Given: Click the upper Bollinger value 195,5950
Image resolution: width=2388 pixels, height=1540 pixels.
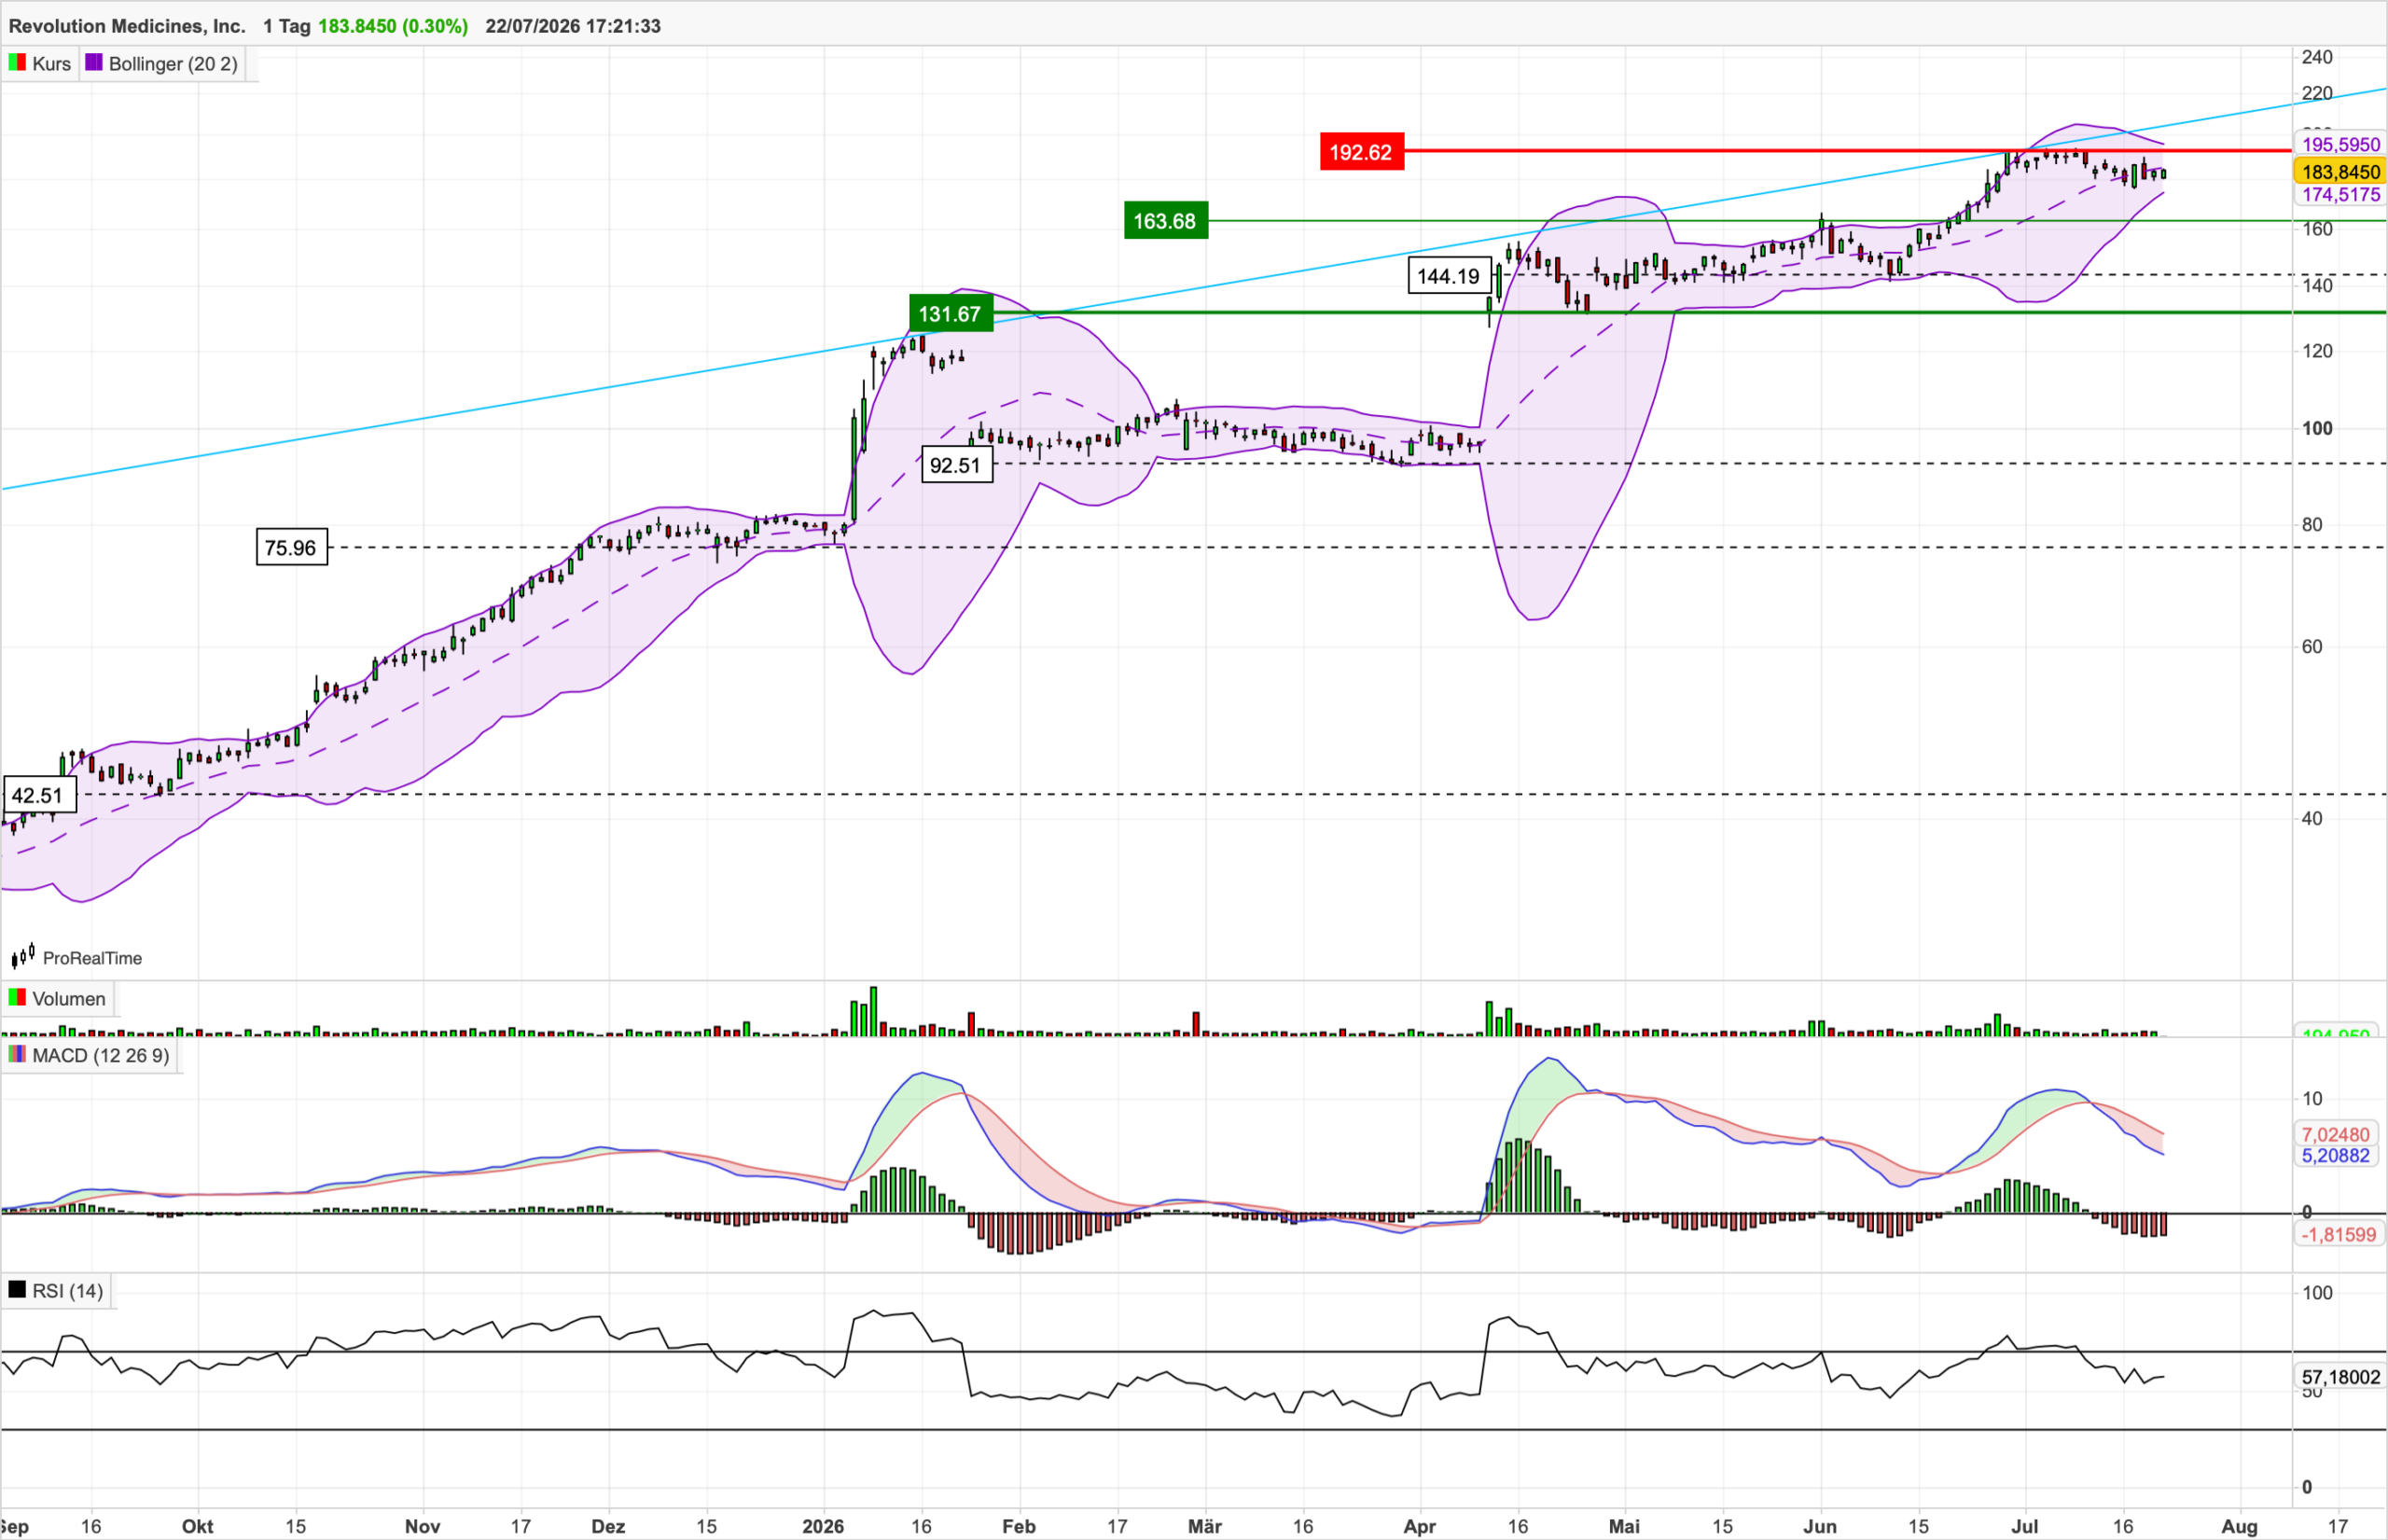Looking at the screenshot, I should pyautogui.click(x=2341, y=145).
